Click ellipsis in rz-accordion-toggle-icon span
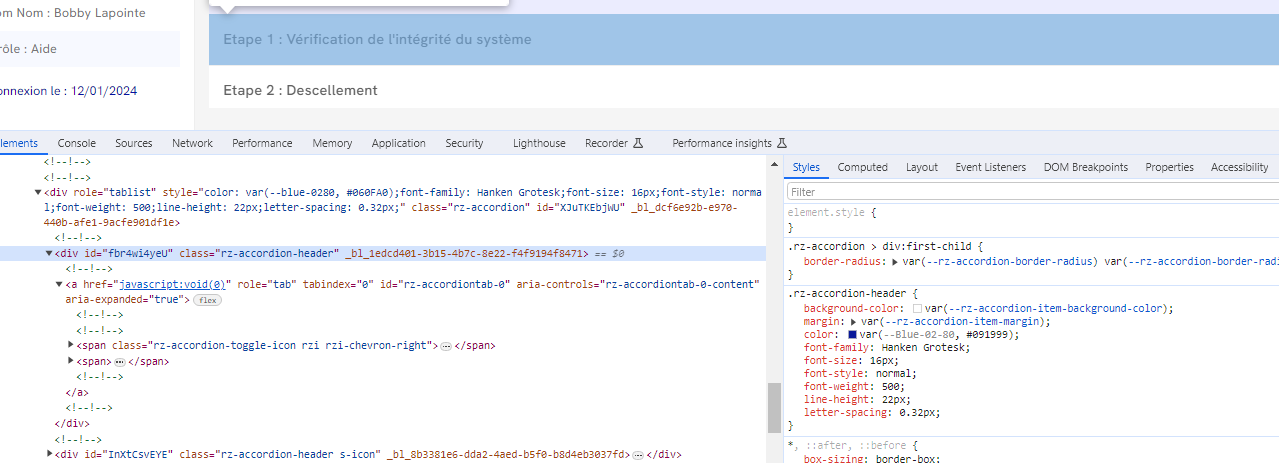The width and height of the screenshot is (1279, 463). (446, 346)
